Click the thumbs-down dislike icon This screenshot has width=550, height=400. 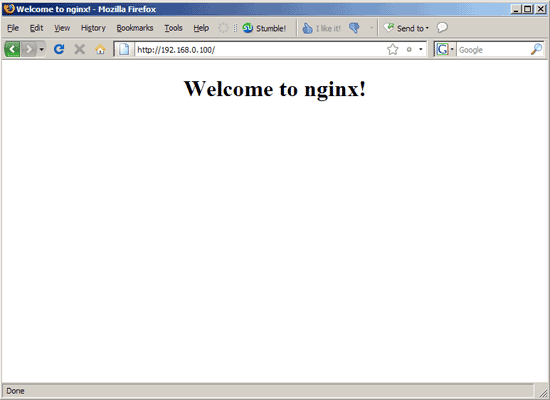[x=354, y=28]
